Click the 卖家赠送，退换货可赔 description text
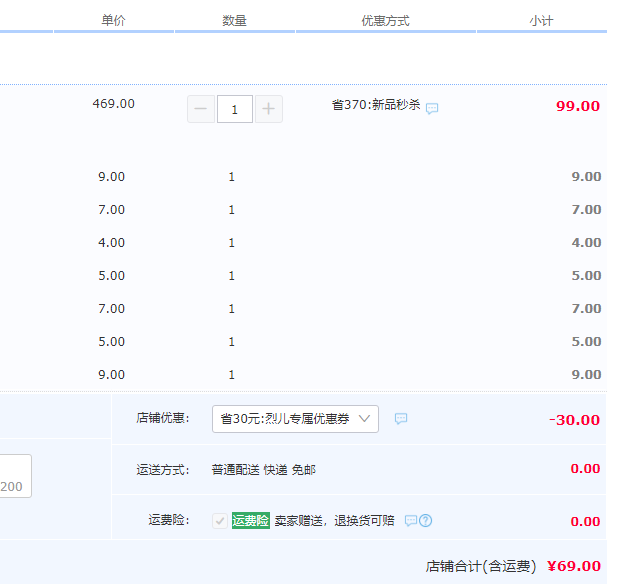642x584 pixels. [x=334, y=521]
